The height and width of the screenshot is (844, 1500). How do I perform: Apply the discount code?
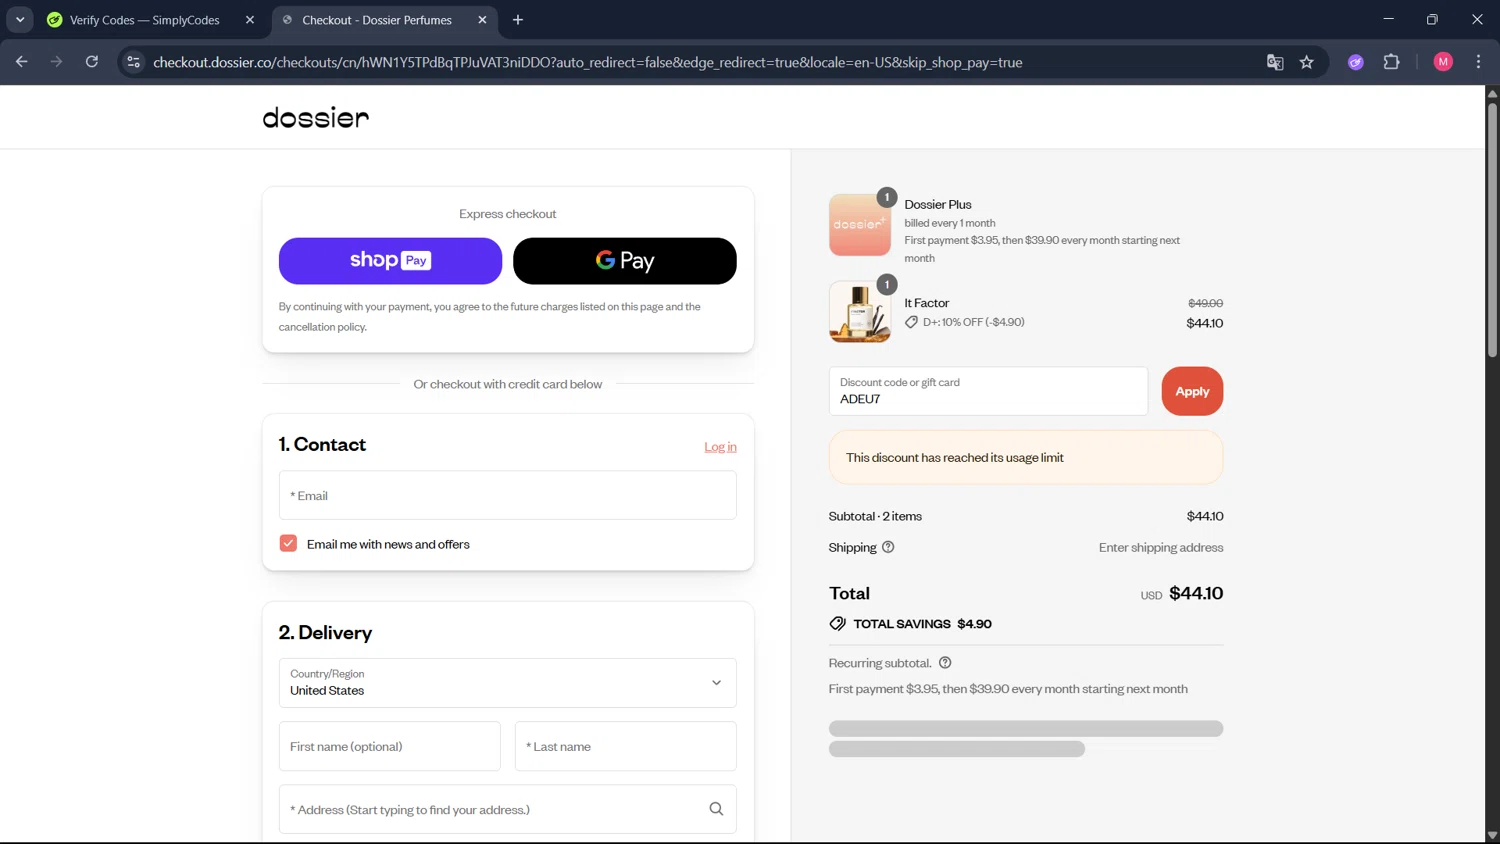(1192, 391)
